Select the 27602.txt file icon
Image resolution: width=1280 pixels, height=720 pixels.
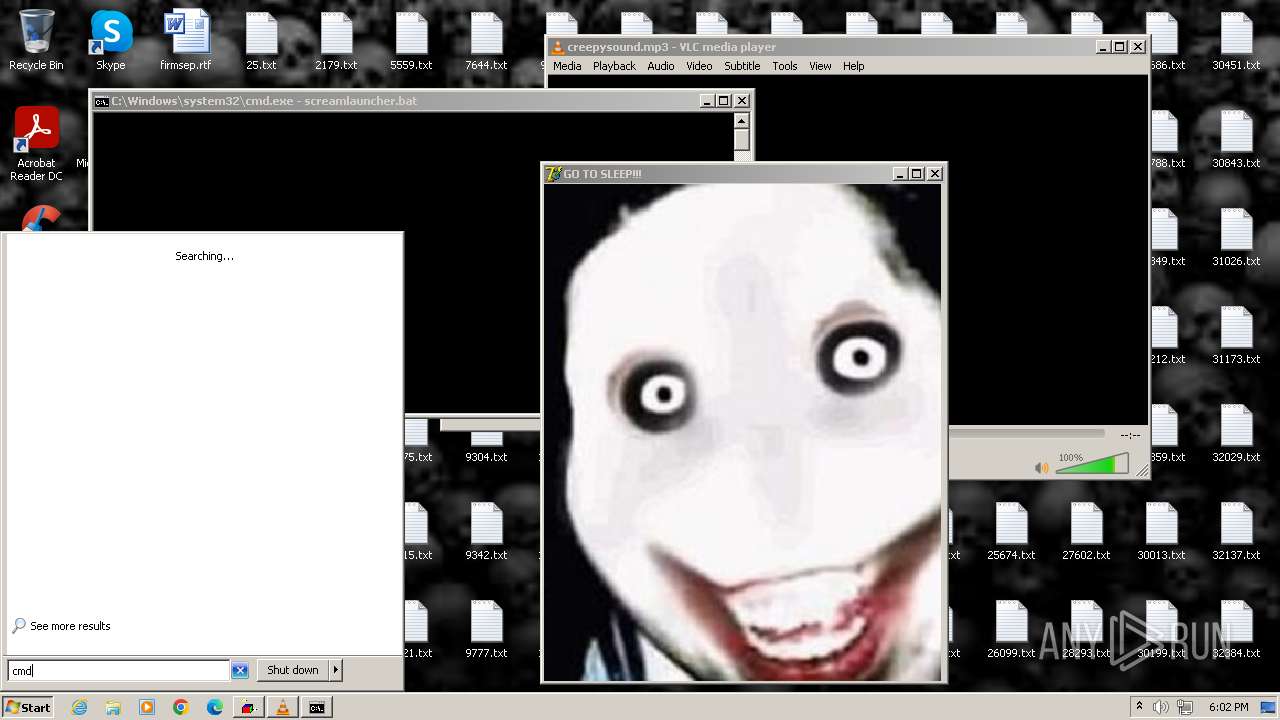click(x=1086, y=531)
